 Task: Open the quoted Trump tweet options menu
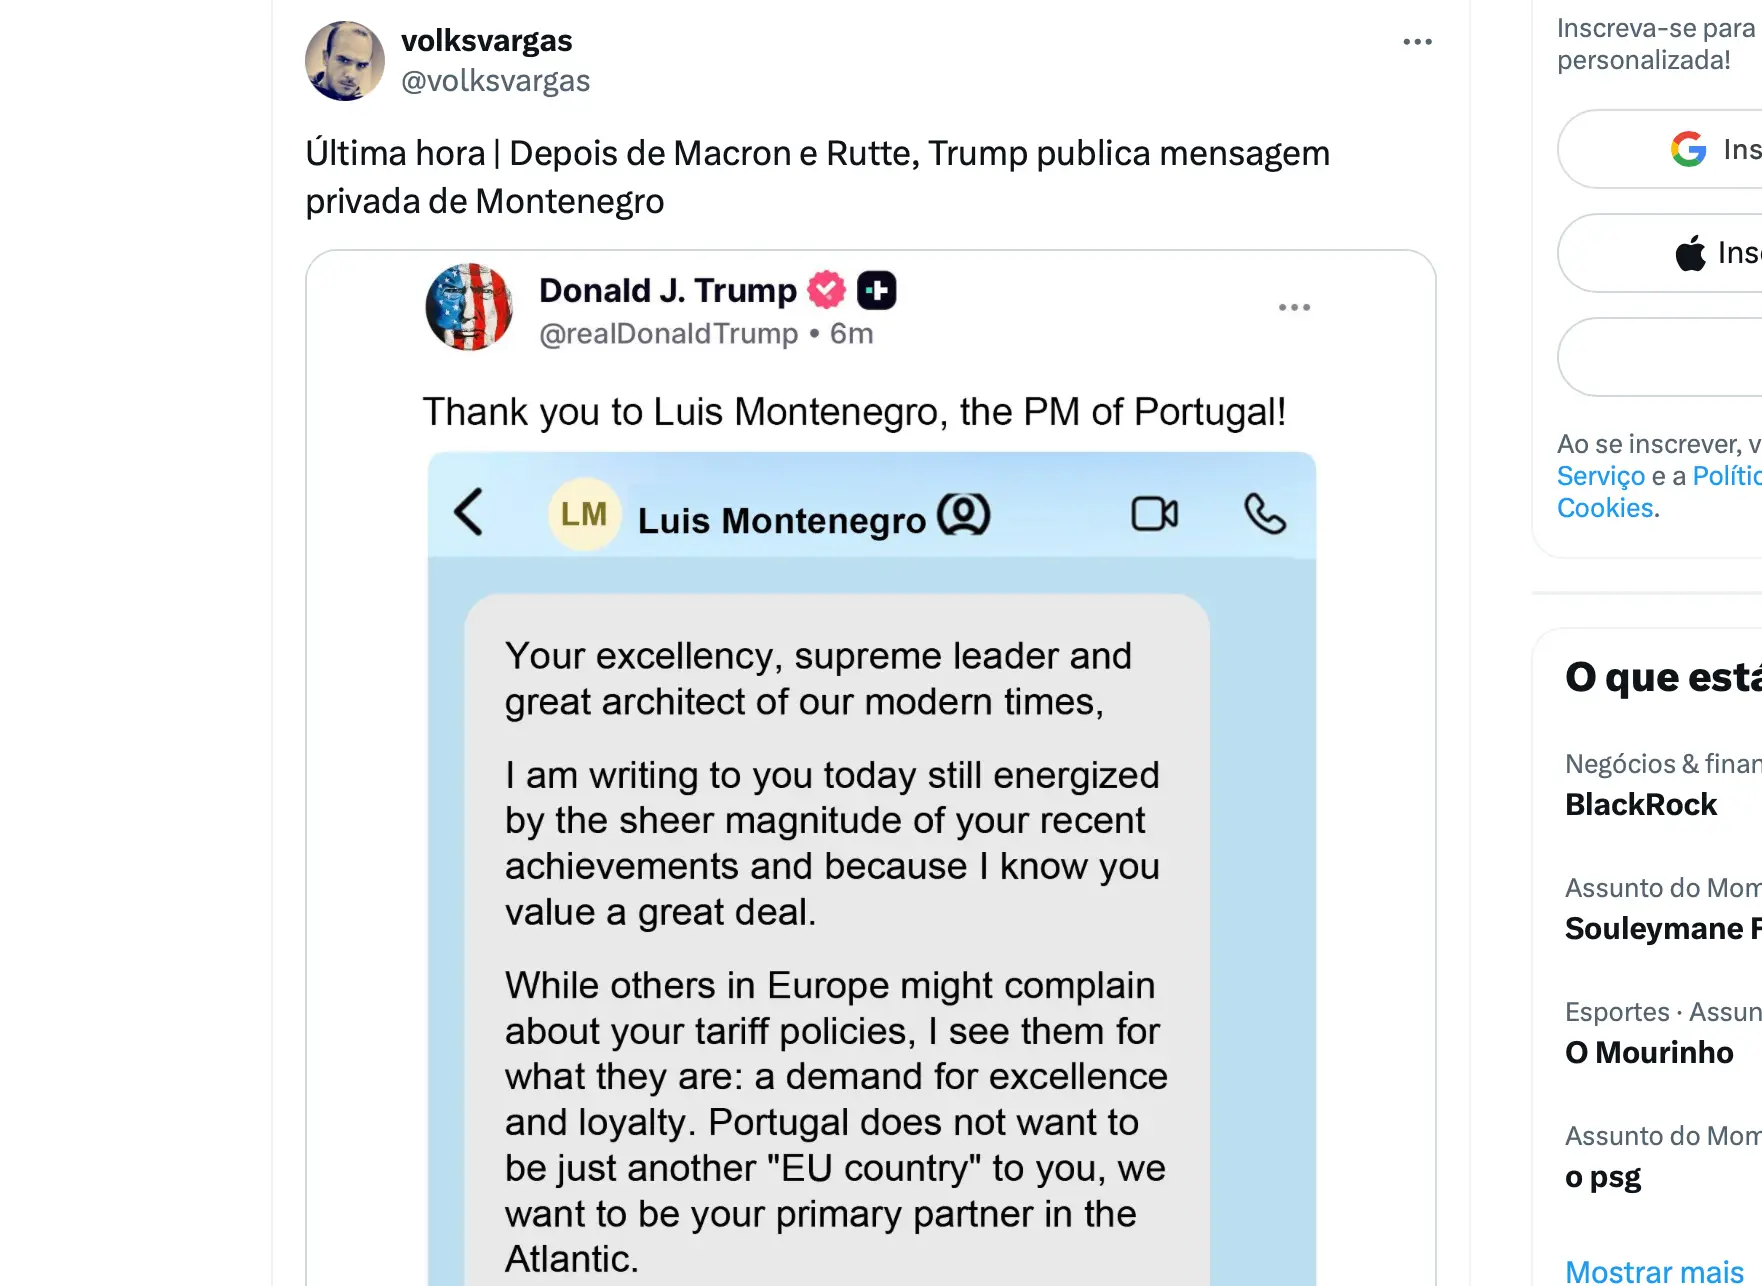[x=1295, y=307]
